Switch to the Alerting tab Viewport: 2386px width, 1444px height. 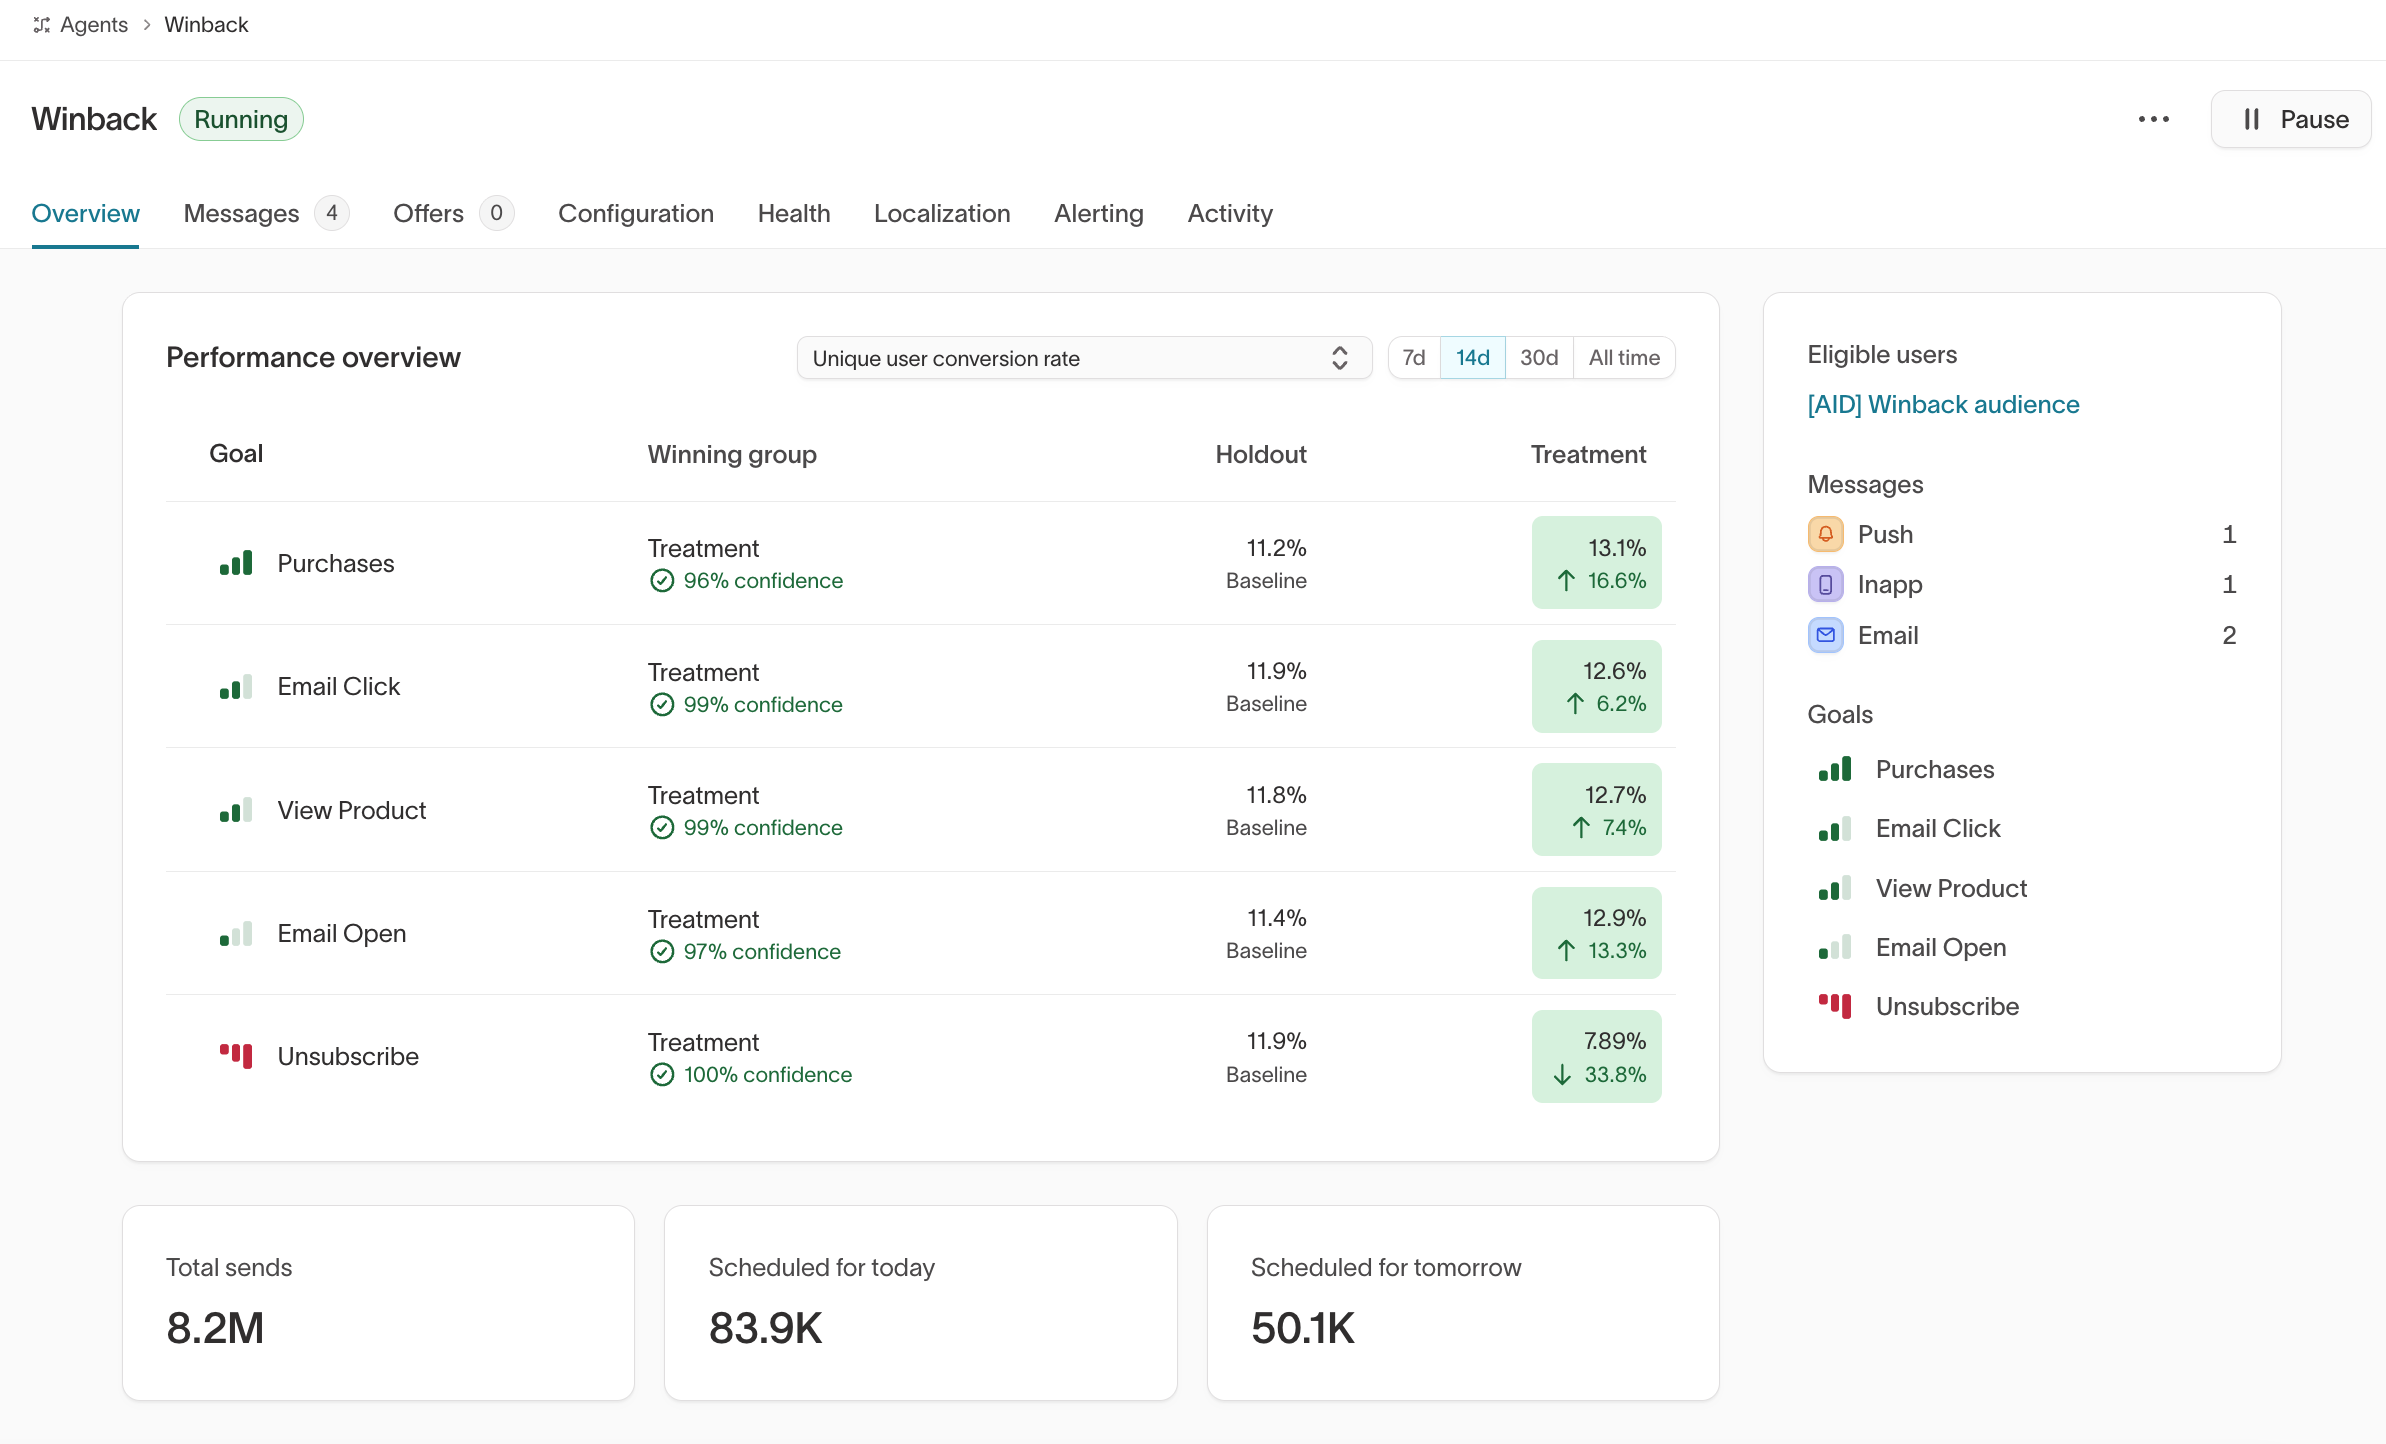(1099, 213)
